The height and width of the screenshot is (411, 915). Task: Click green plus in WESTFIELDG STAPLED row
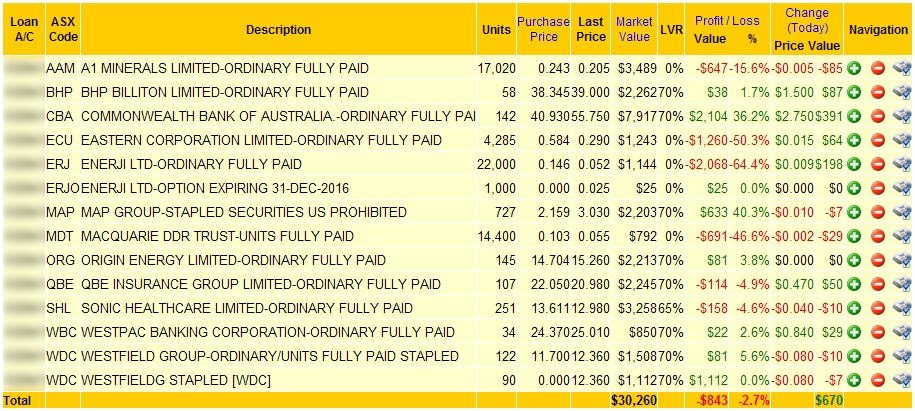pyautogui.click(x=854, y=380)
